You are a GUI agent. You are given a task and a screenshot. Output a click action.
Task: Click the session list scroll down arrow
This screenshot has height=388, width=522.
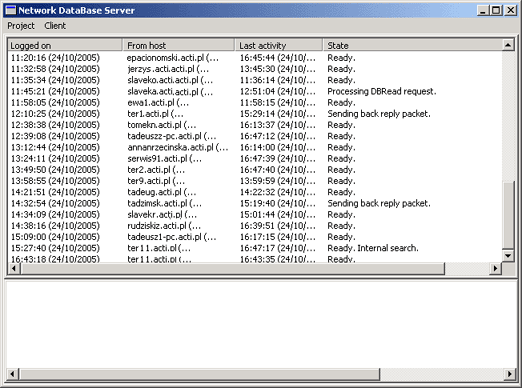coord(508,256)
